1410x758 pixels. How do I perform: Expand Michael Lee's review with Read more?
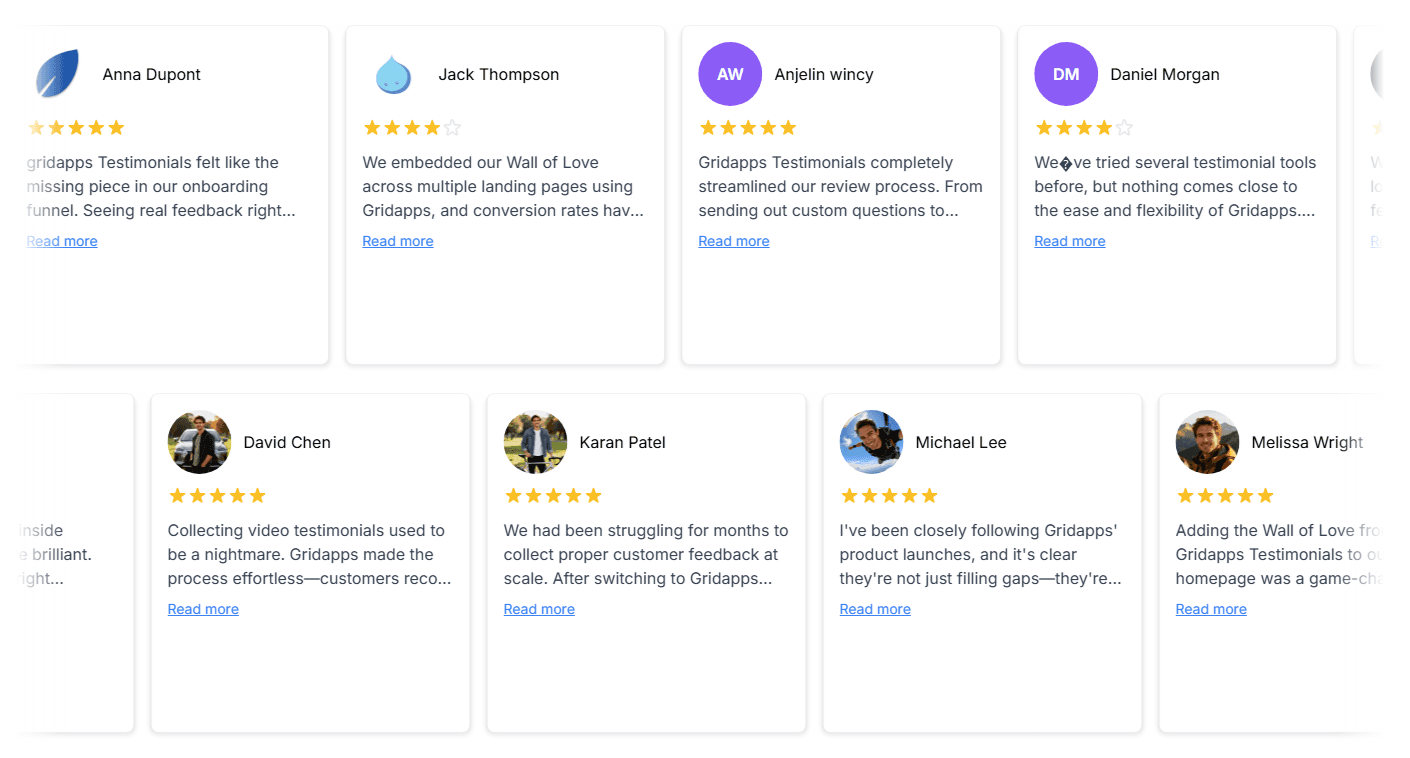pyautogui.click(x=875, y=608)
